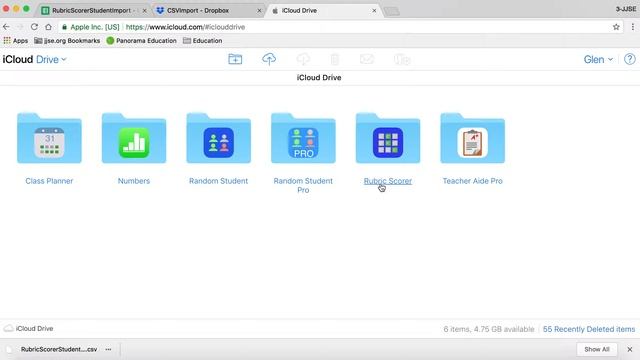
Task: Open the Random Student folder icon
Action: tap(218, 138)
